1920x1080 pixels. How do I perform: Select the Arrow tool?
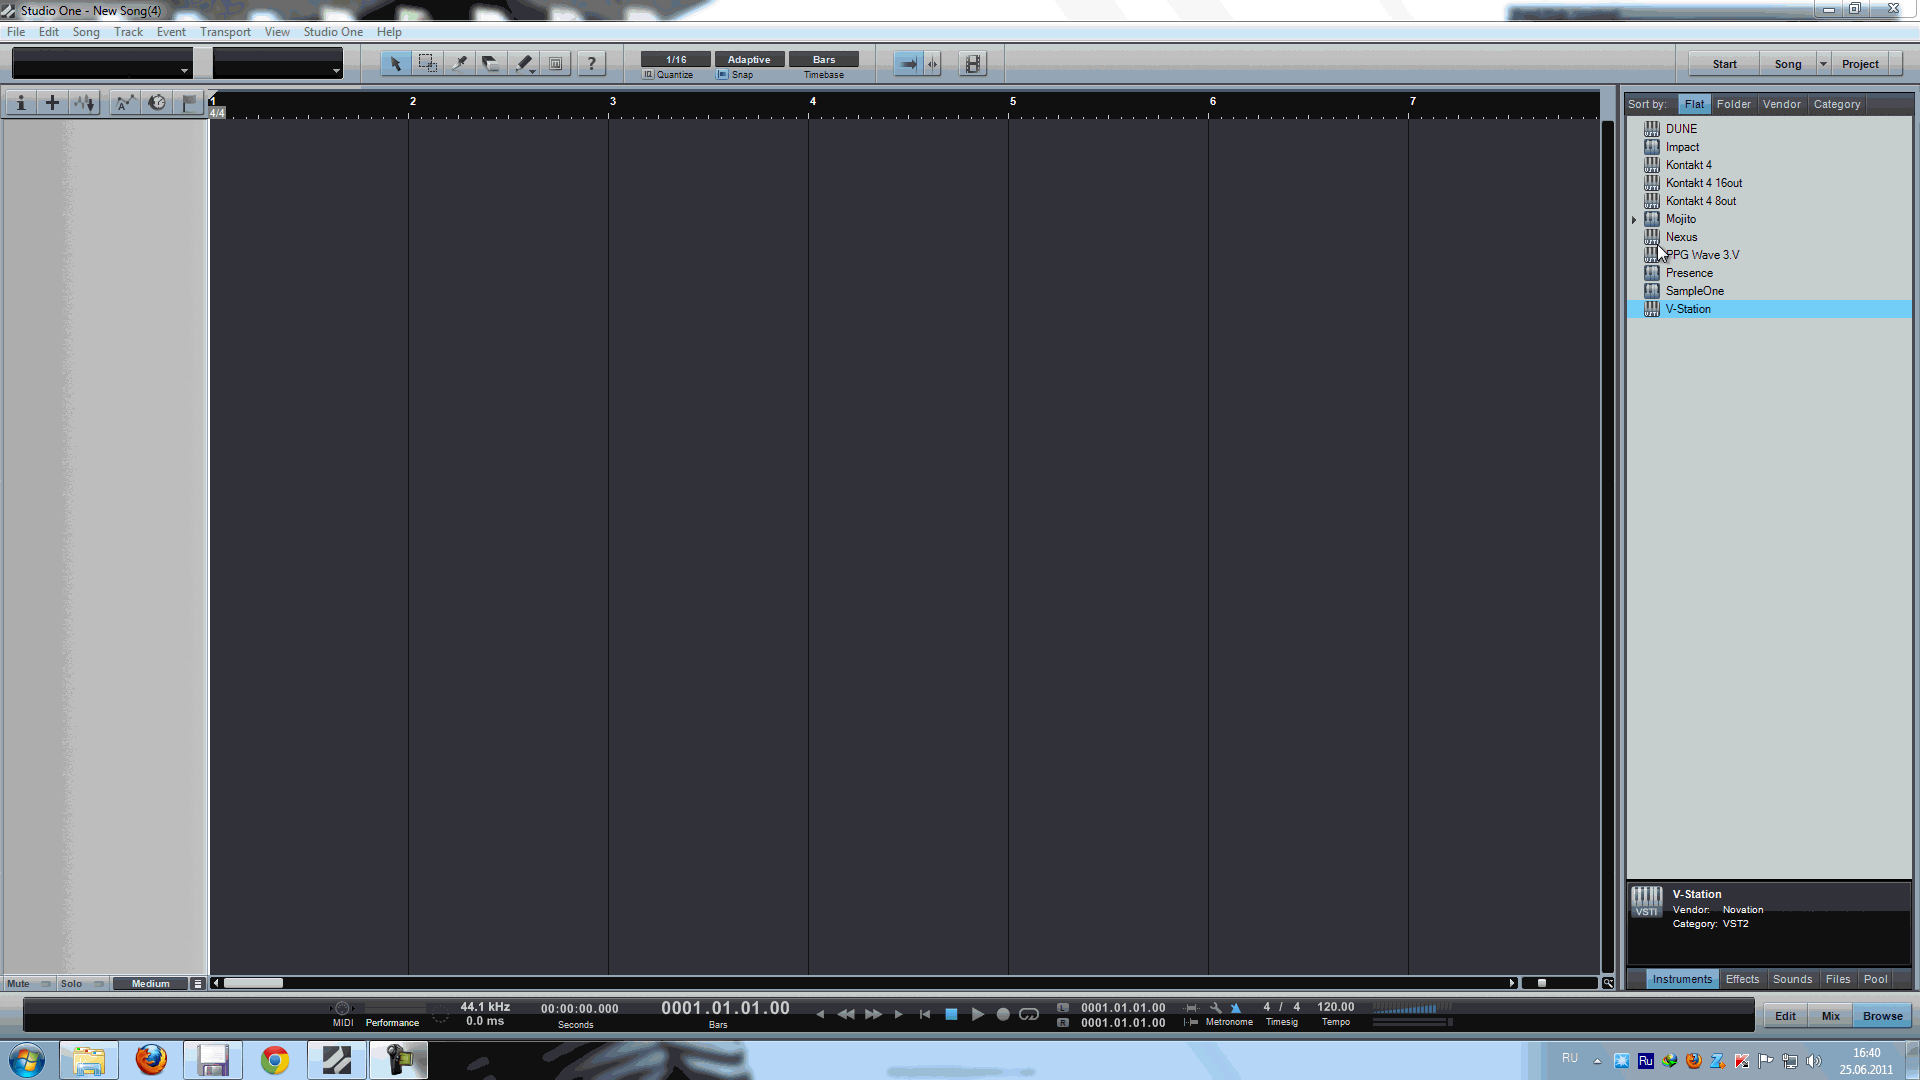point(395,64)
